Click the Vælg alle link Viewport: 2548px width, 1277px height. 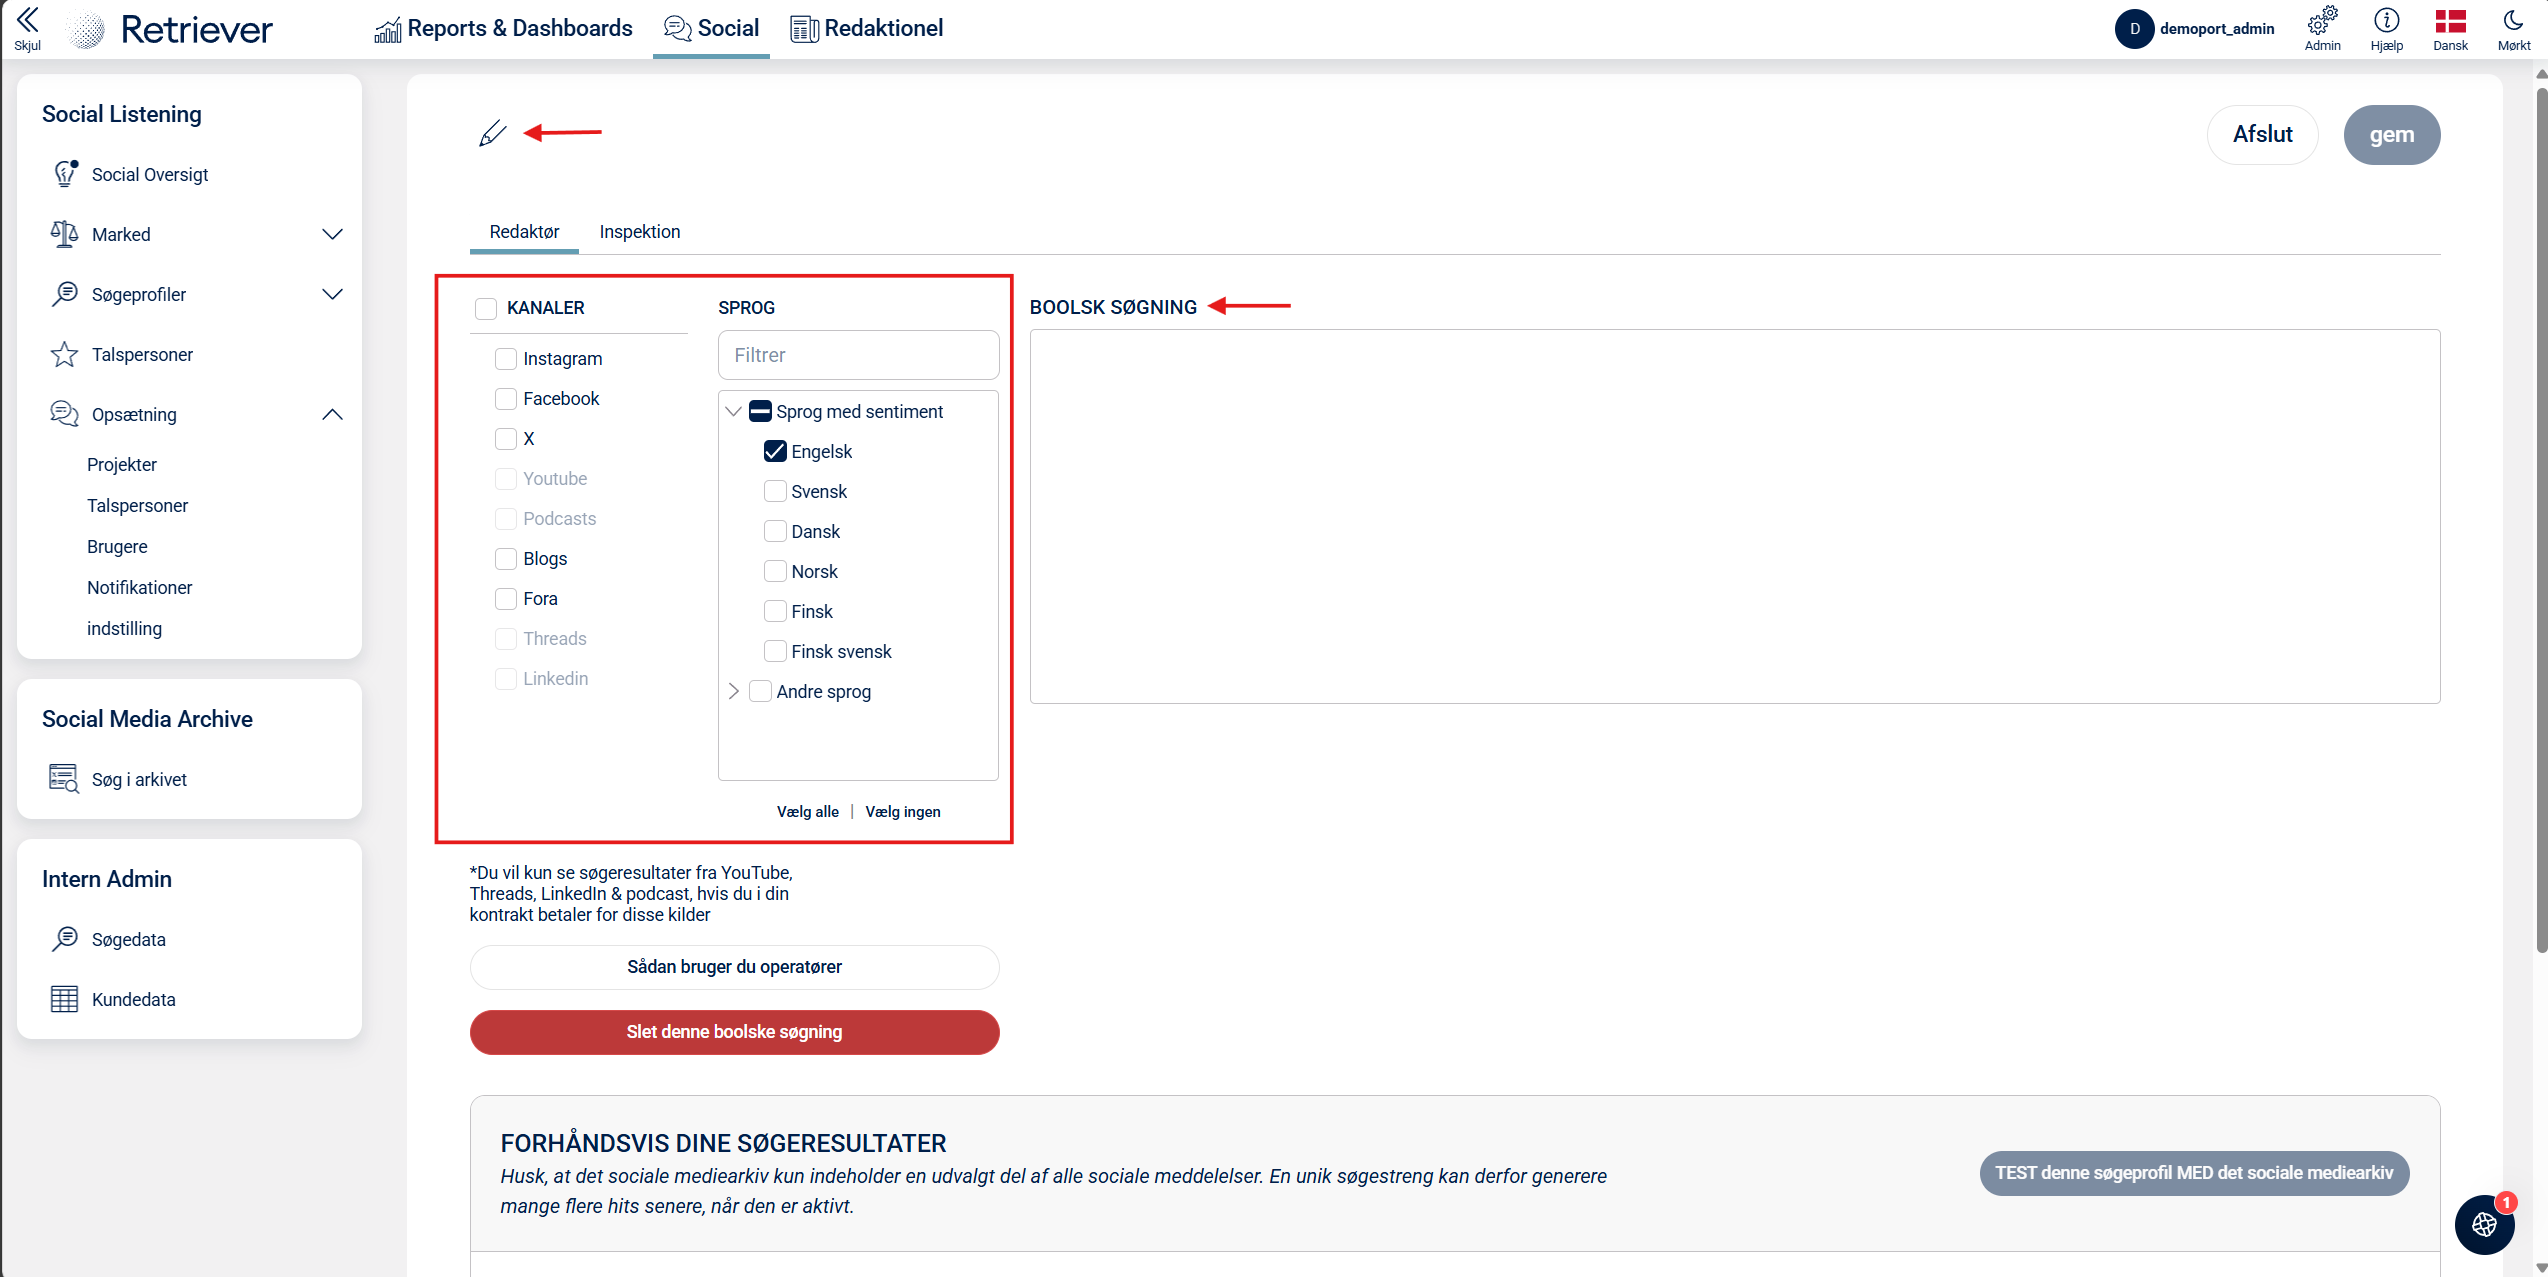pos(807,811)
